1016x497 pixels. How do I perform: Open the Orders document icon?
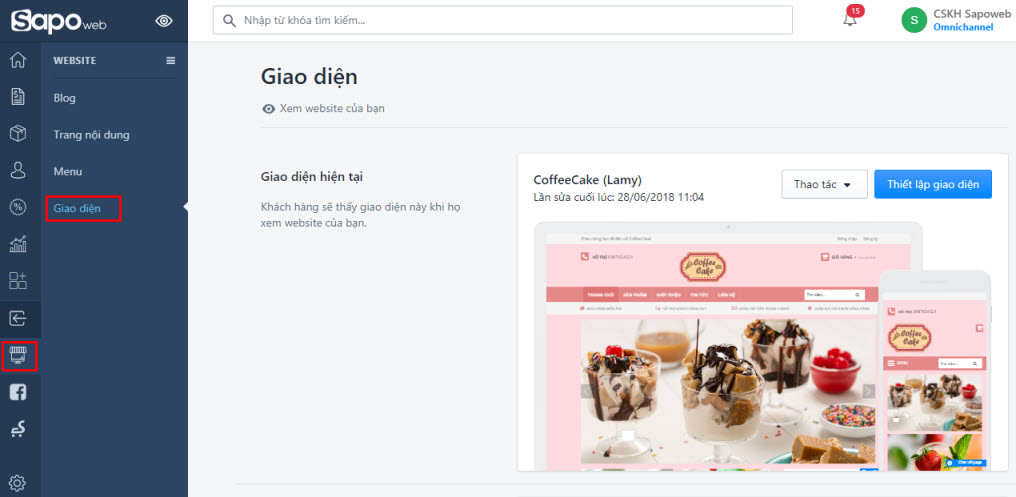[x=18, y=97]
